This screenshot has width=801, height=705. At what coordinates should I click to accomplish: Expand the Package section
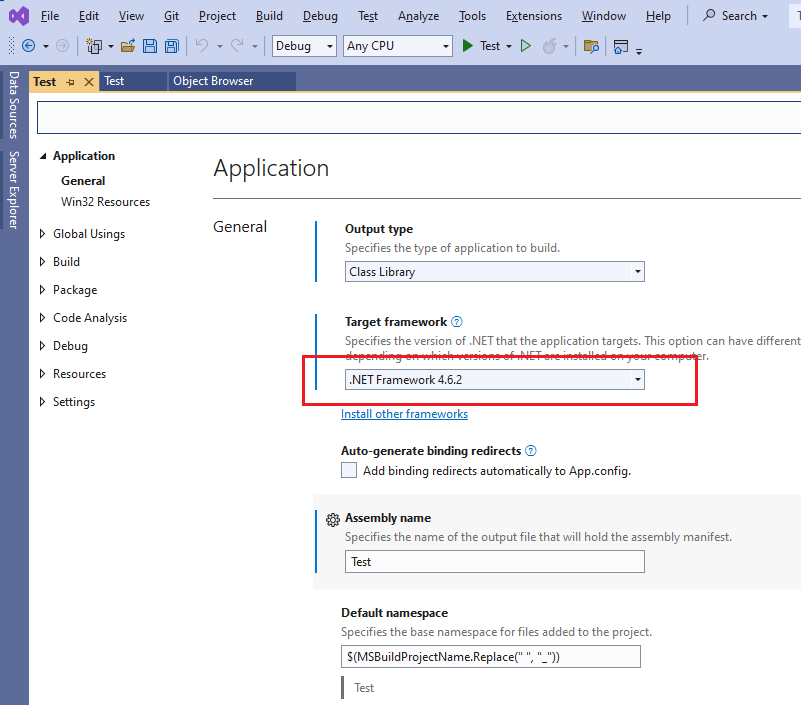tap(42, 290)
